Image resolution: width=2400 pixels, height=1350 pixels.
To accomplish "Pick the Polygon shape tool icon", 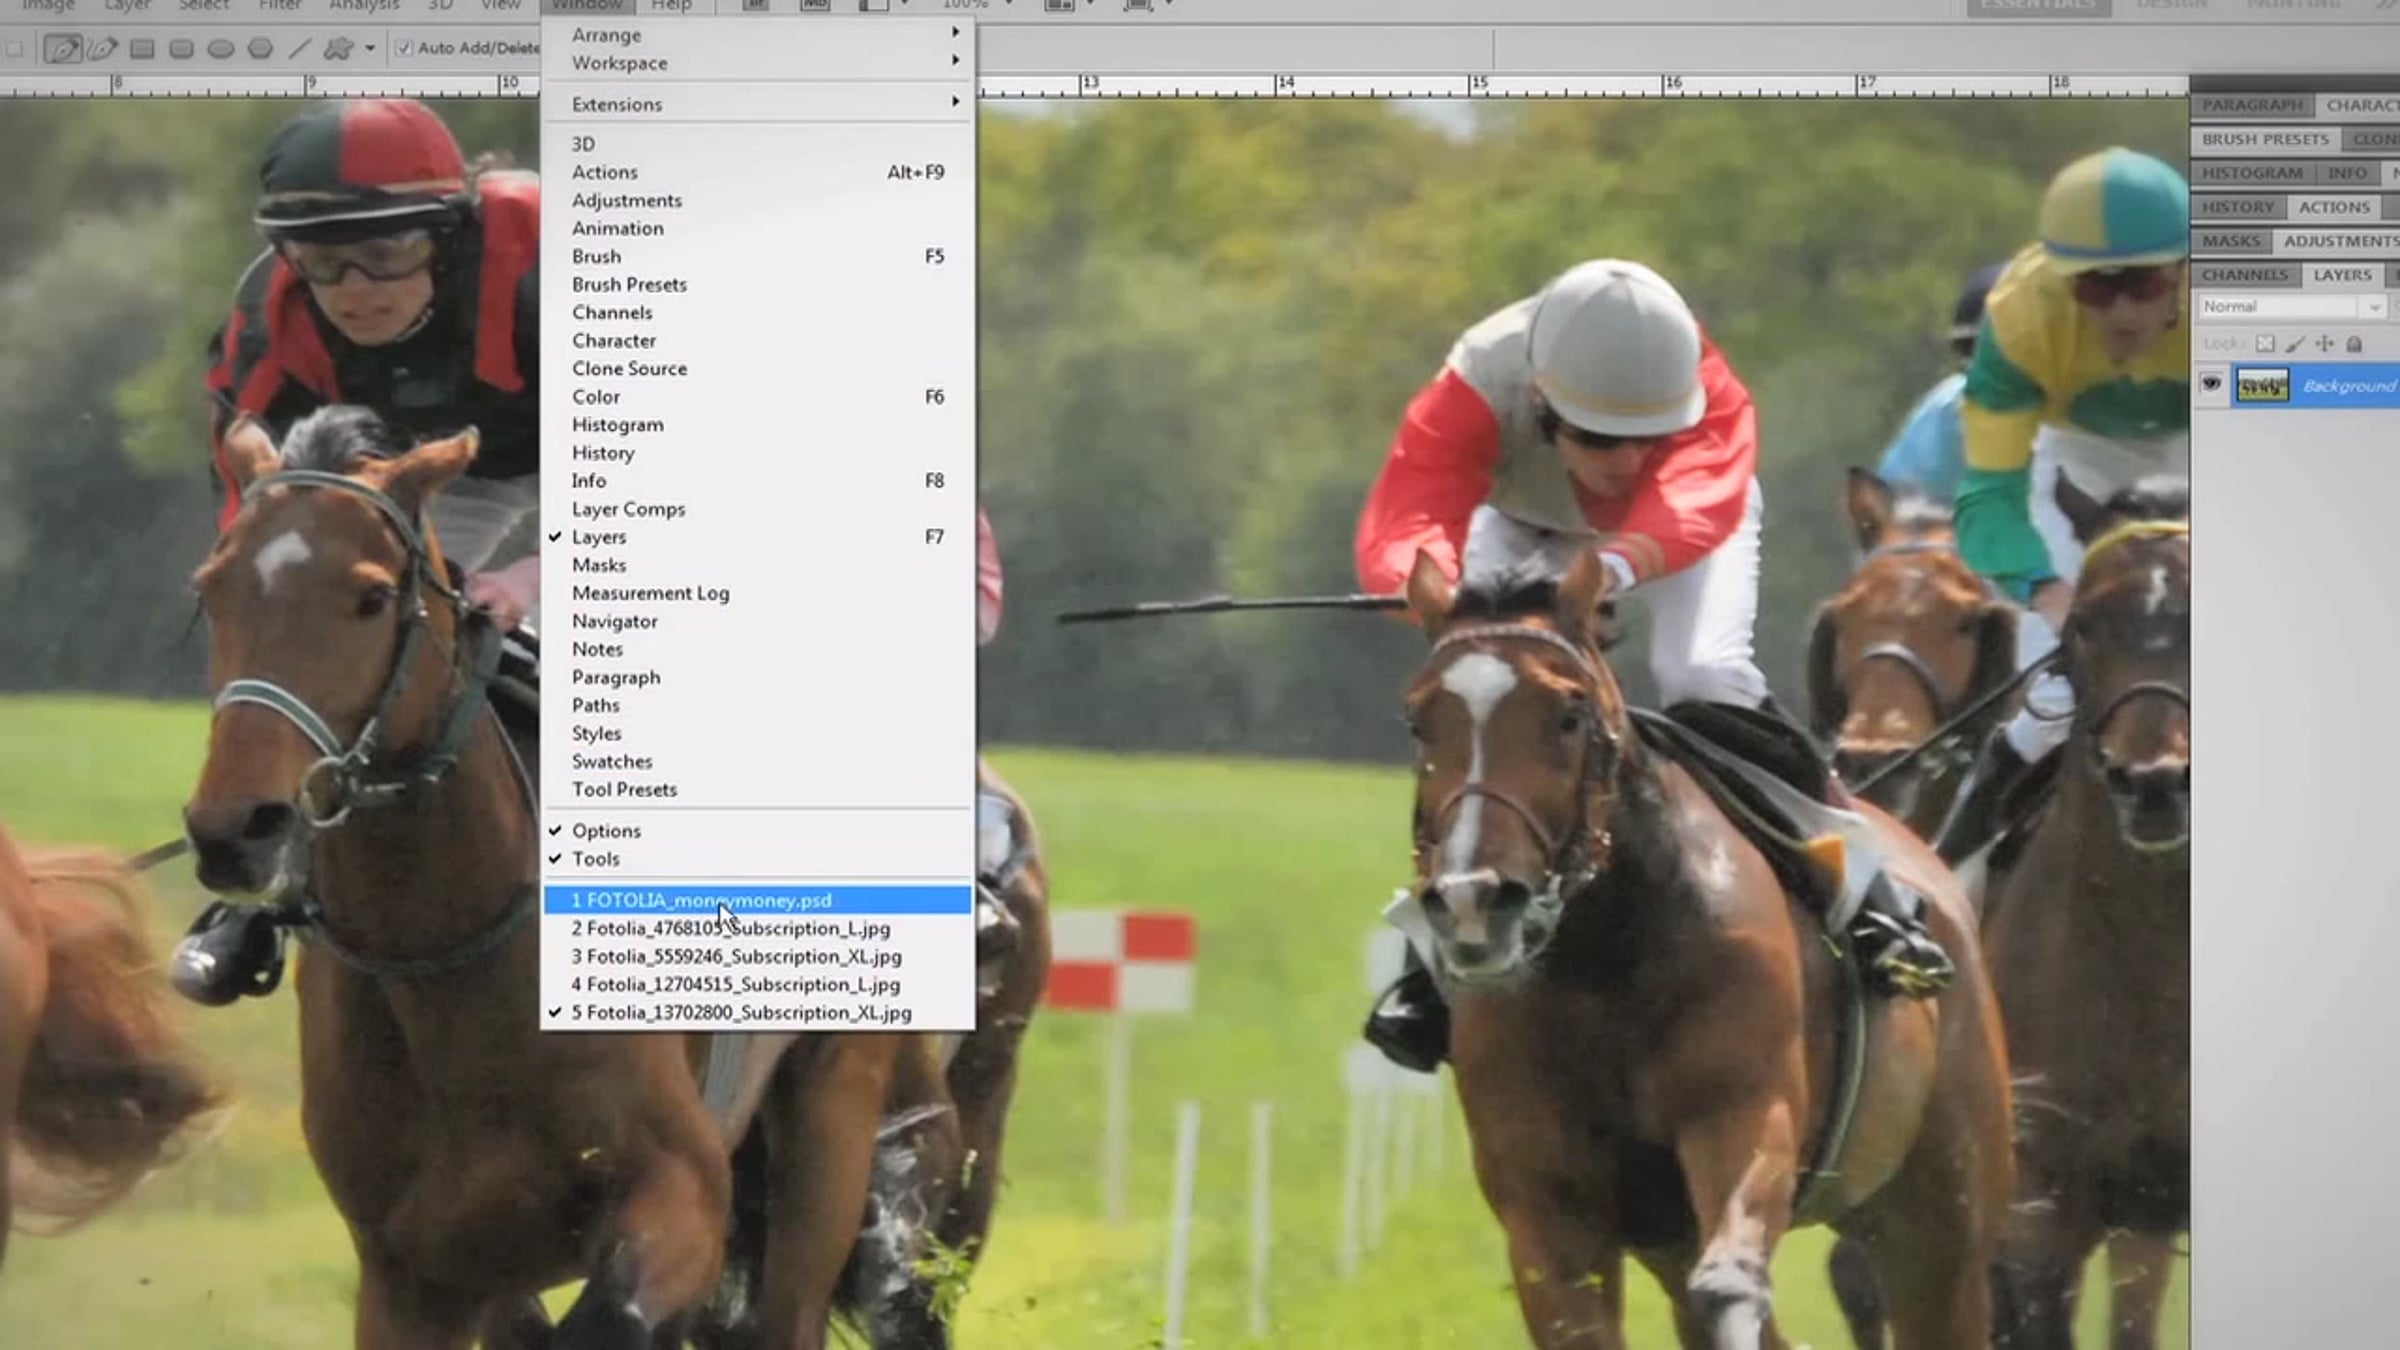I will point(260,48).
